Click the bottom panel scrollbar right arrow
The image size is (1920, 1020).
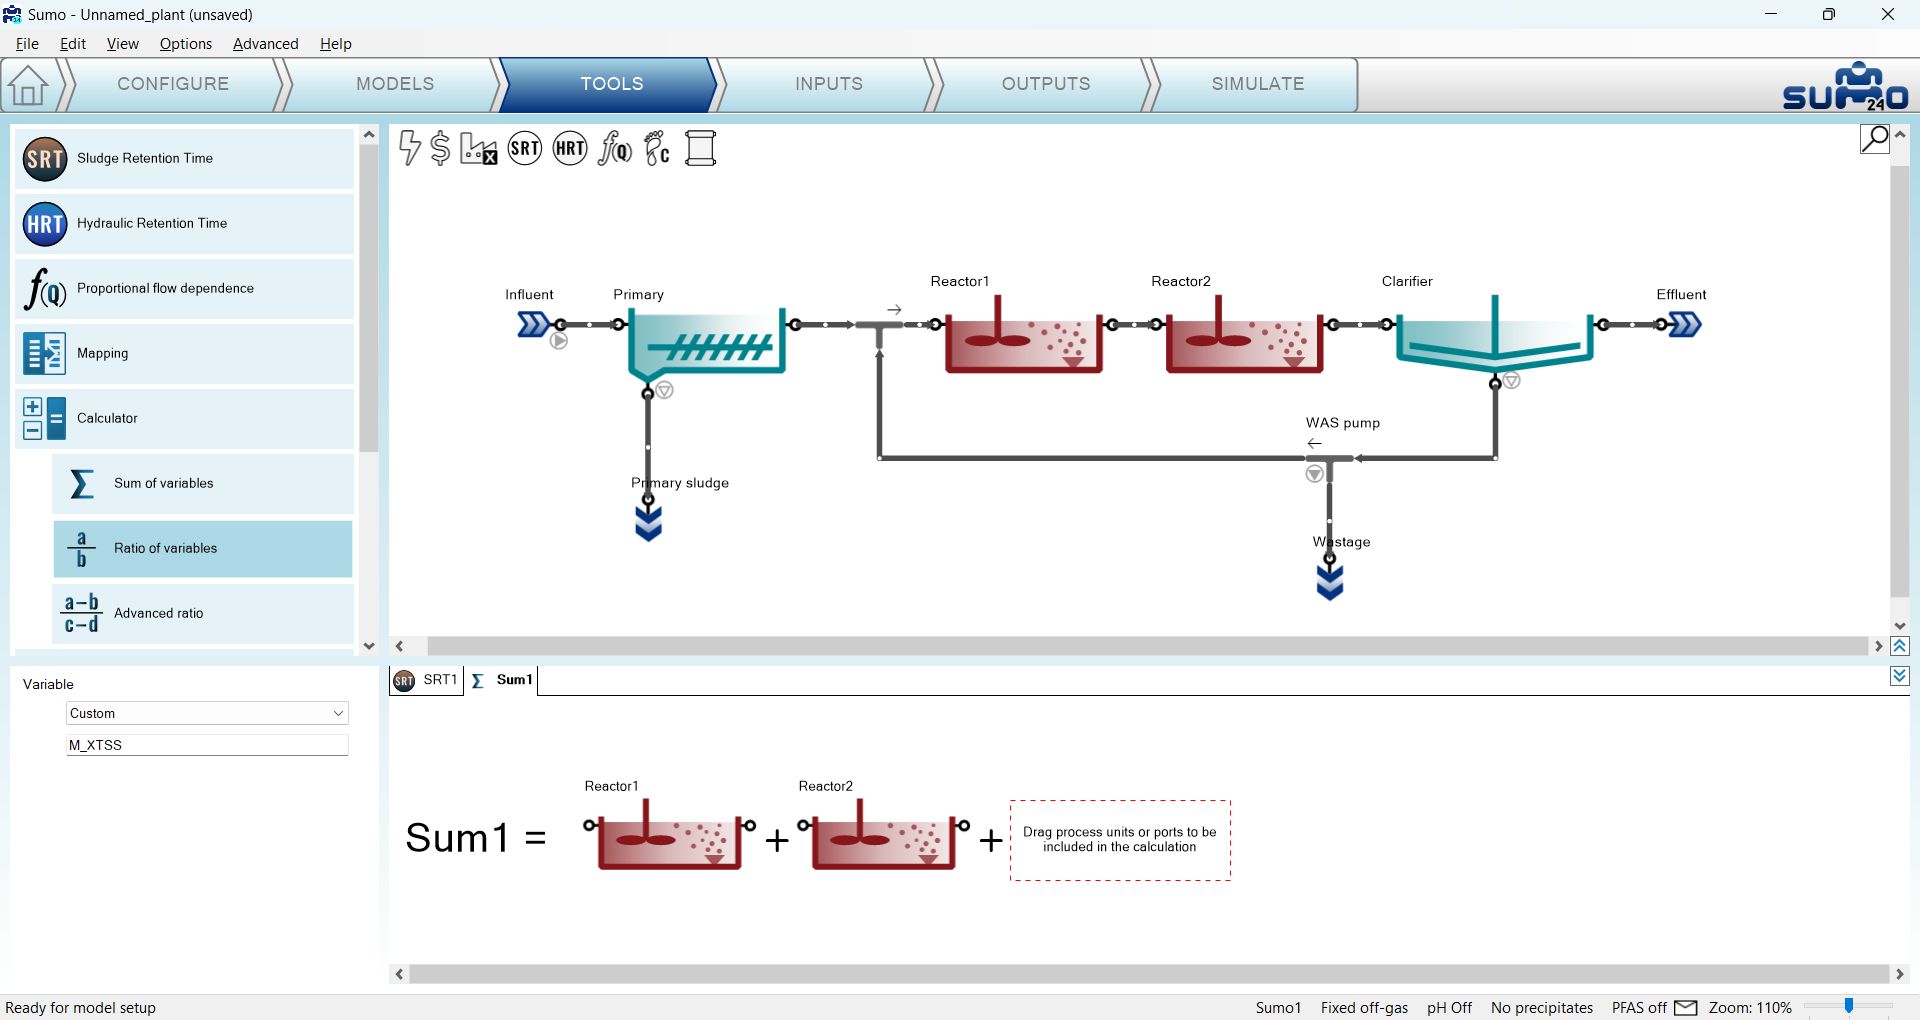click(1900, 974)
